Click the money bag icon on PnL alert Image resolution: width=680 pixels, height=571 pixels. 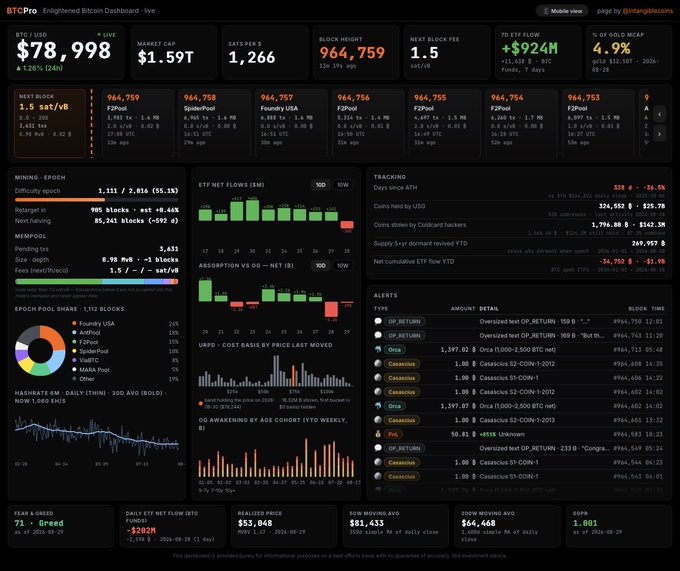(x=378, y=434)
